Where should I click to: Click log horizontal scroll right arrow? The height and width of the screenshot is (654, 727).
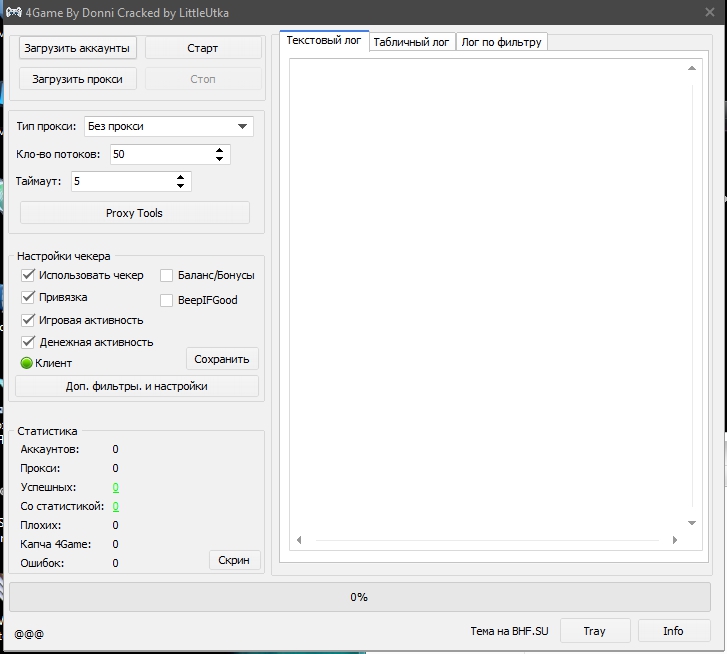675,540
